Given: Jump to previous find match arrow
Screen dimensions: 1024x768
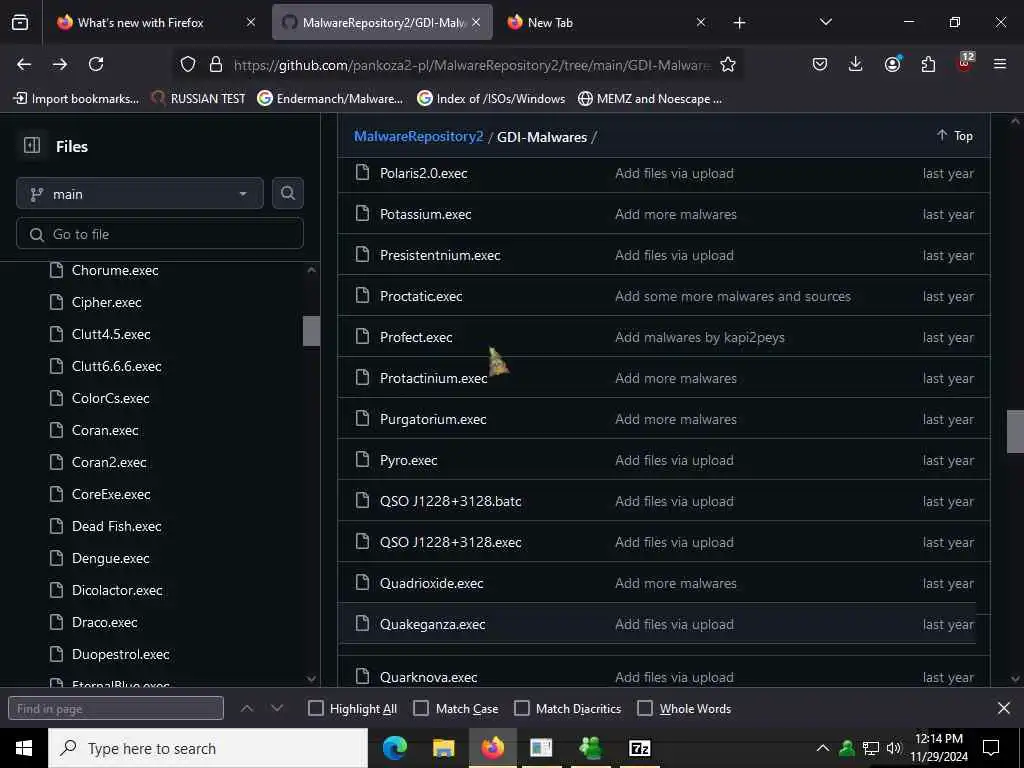Looking at the screenshot, I should 247,708.
